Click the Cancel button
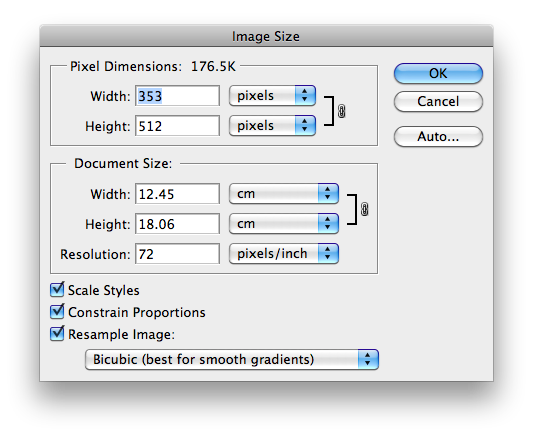Viewport: 533px width, 436px height. 438,101
